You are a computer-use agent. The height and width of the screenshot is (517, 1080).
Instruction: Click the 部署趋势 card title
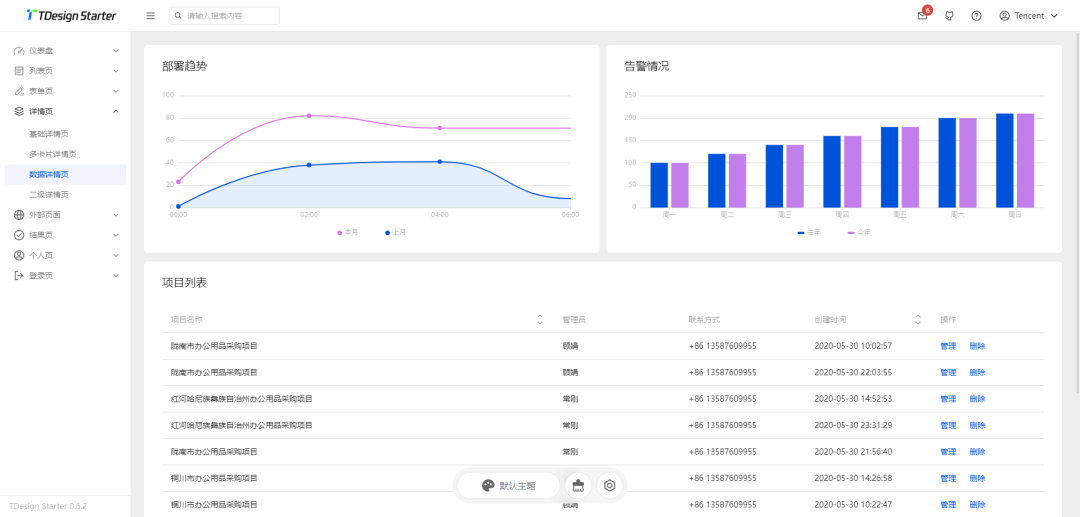(x=185, y=67)
